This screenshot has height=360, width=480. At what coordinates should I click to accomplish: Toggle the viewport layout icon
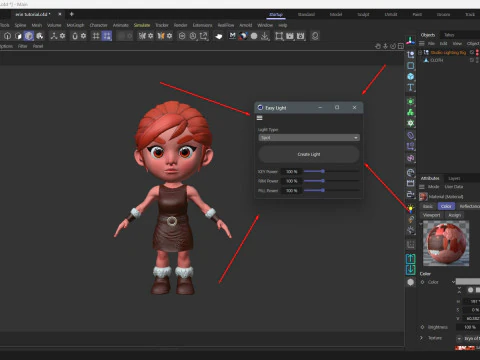pyautogui.click(x=401, y=46)
